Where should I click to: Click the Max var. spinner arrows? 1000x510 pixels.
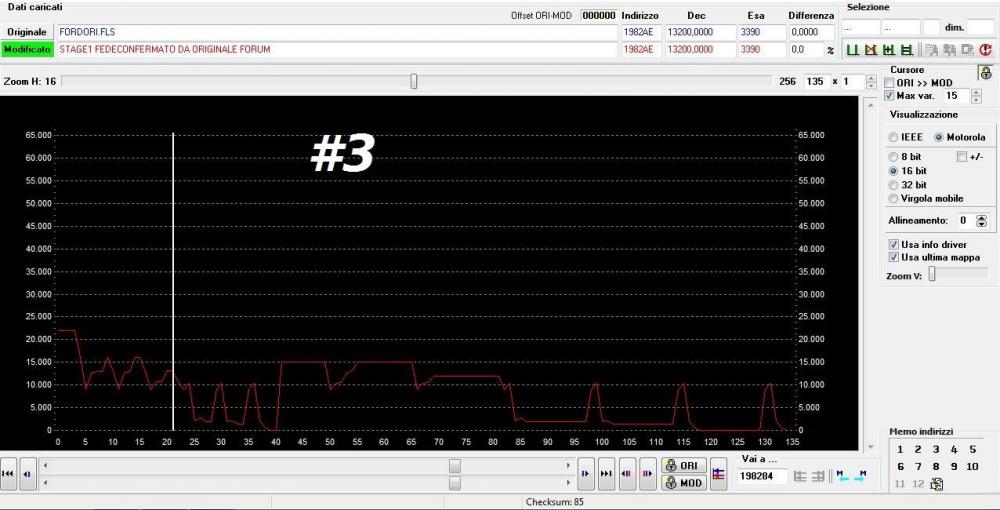(x=976, y=96)
